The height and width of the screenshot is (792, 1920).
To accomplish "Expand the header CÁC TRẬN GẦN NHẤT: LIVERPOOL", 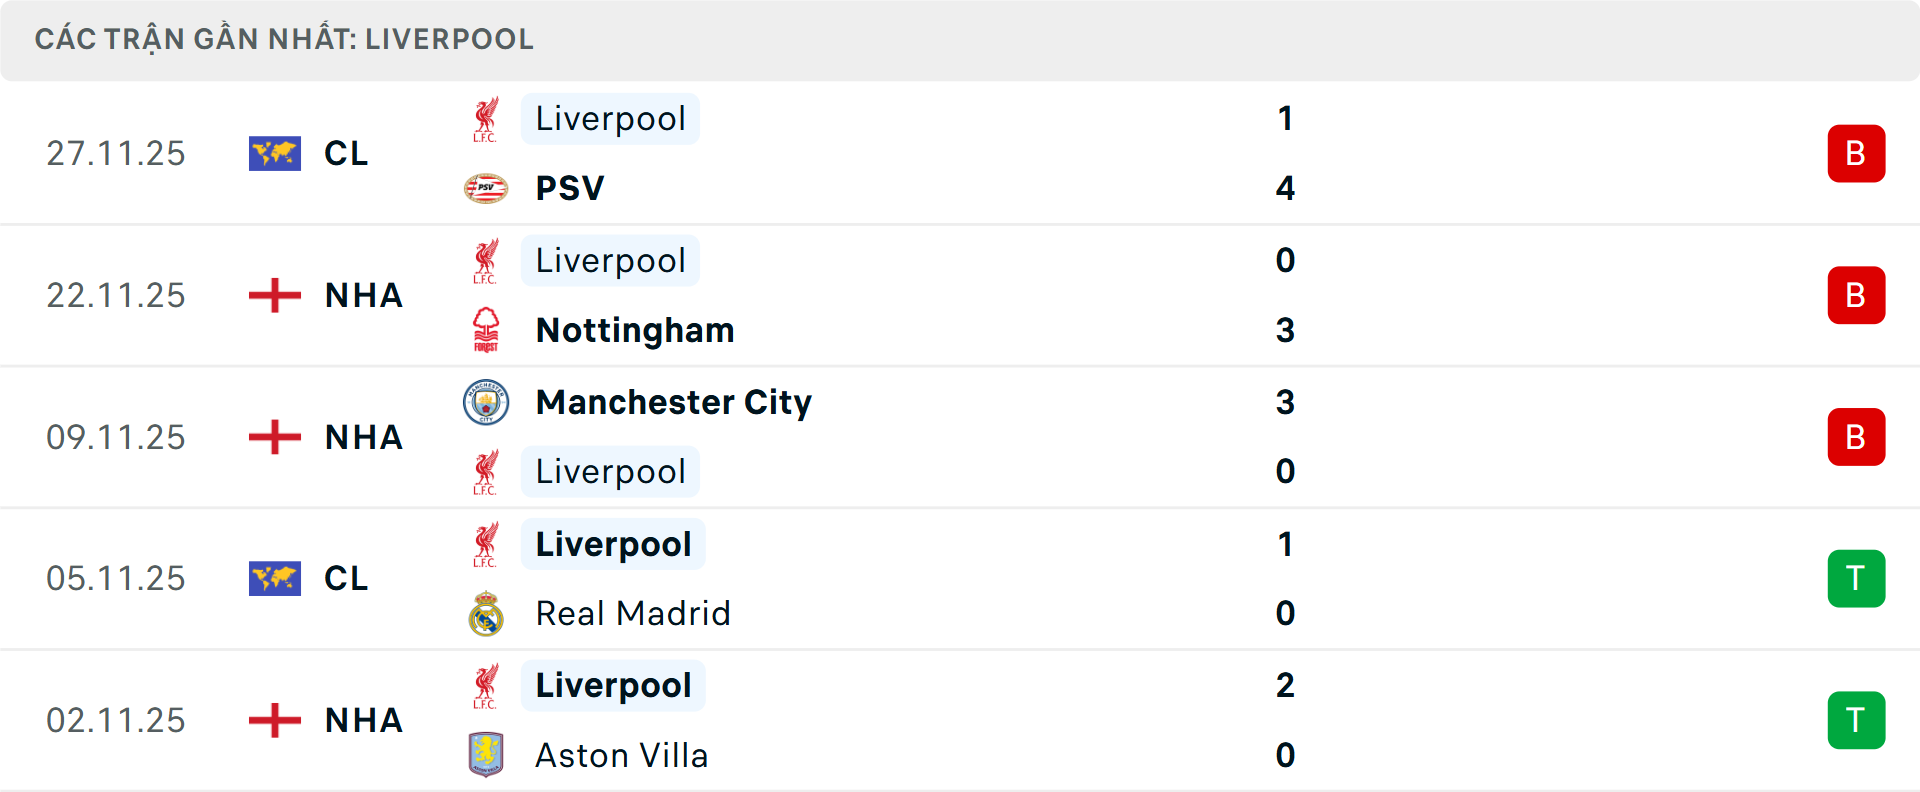I will 285,39.
